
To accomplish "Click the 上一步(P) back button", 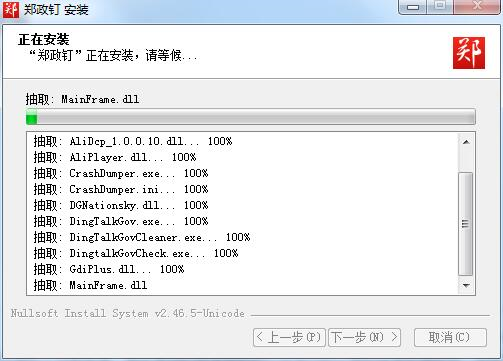I will pyautogui.click(x=289, y=337).
